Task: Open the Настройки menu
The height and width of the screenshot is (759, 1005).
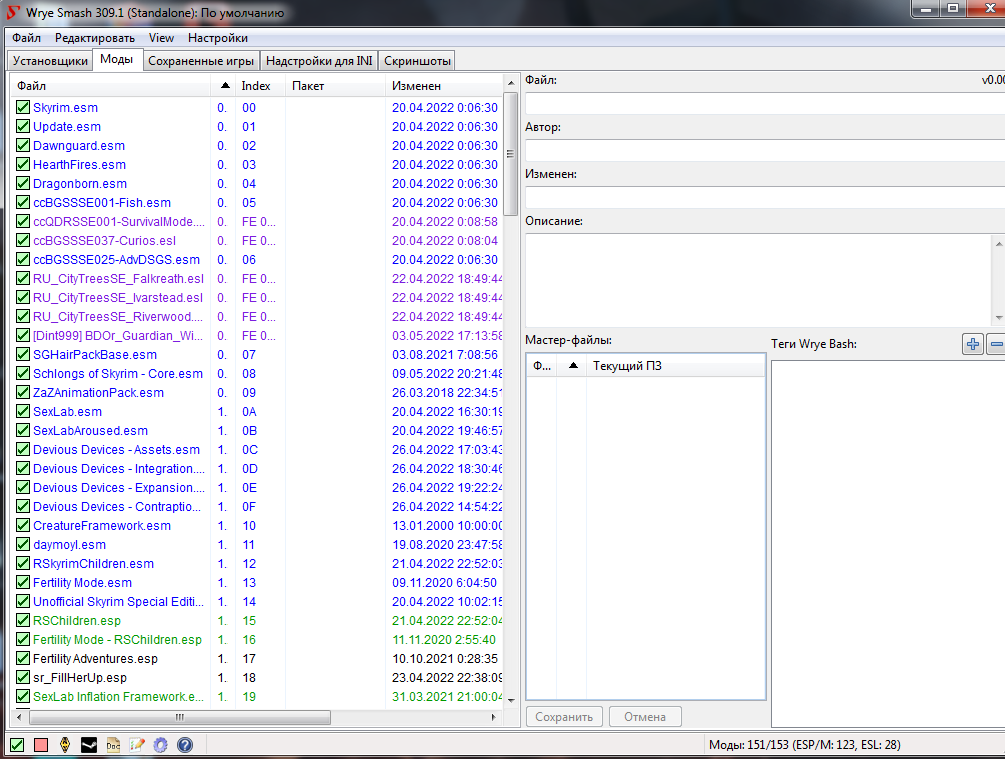Action: coord(218,38)
